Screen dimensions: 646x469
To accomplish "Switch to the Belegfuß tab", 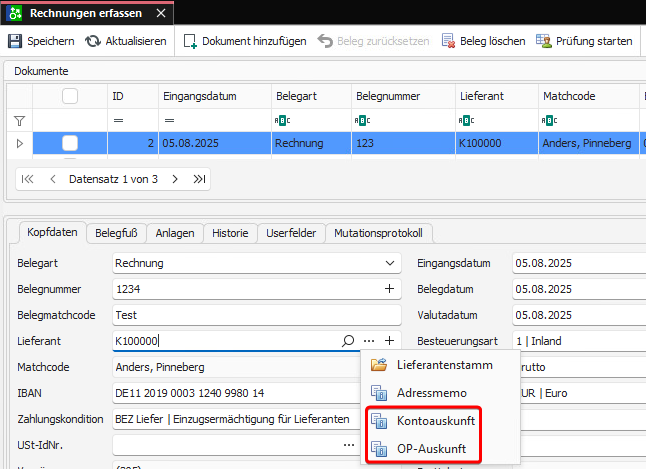I will [x=116, y=233].
